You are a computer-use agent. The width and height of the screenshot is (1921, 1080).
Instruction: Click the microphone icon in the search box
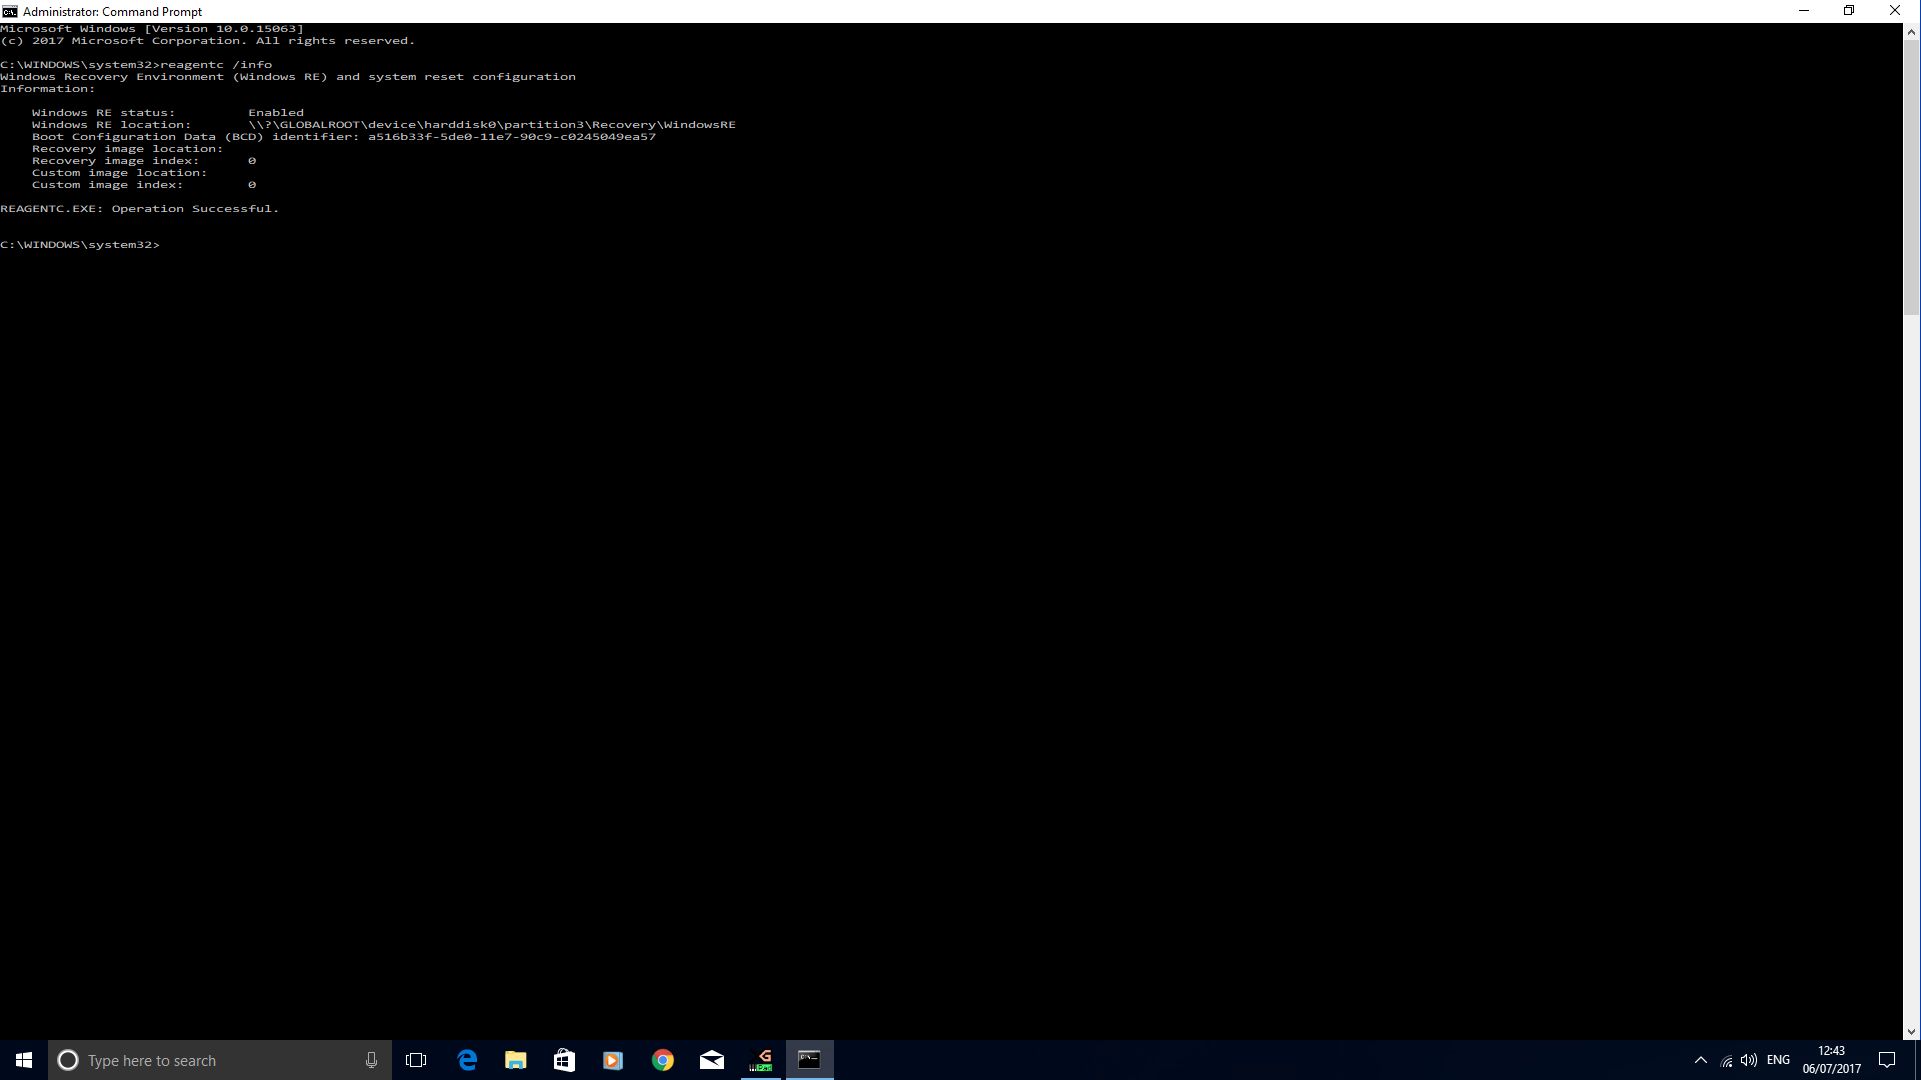pyautogui.click(x=371, y=1060)
